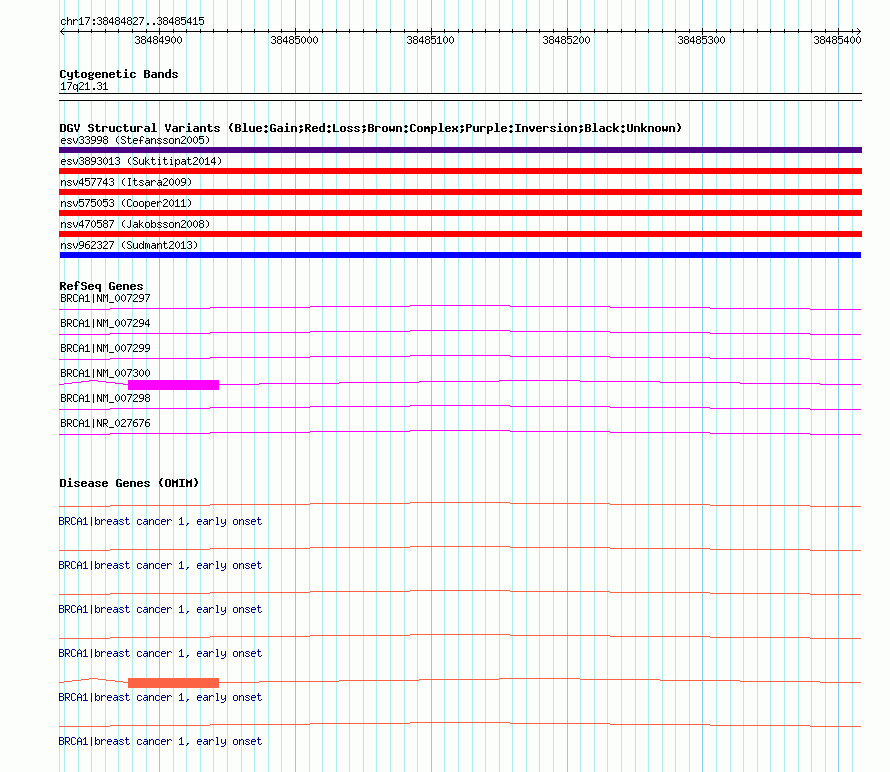Open the nsv470587 (Jakobsson2008) variant label
The image size is (890, 772).
135,224
